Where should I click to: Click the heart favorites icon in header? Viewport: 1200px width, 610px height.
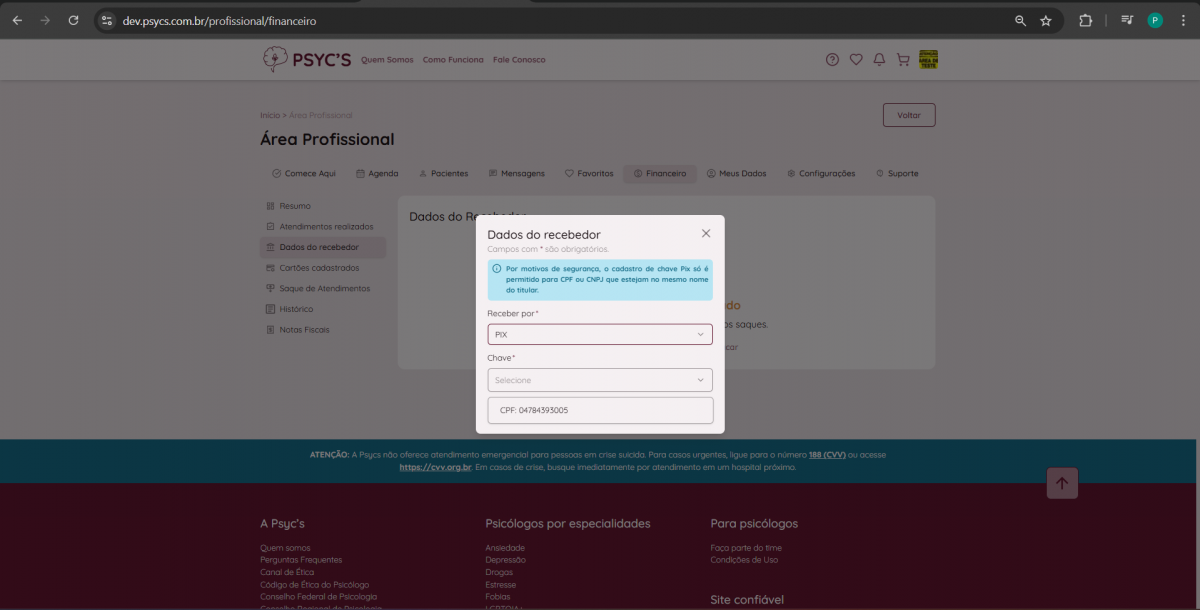[856, 60]
